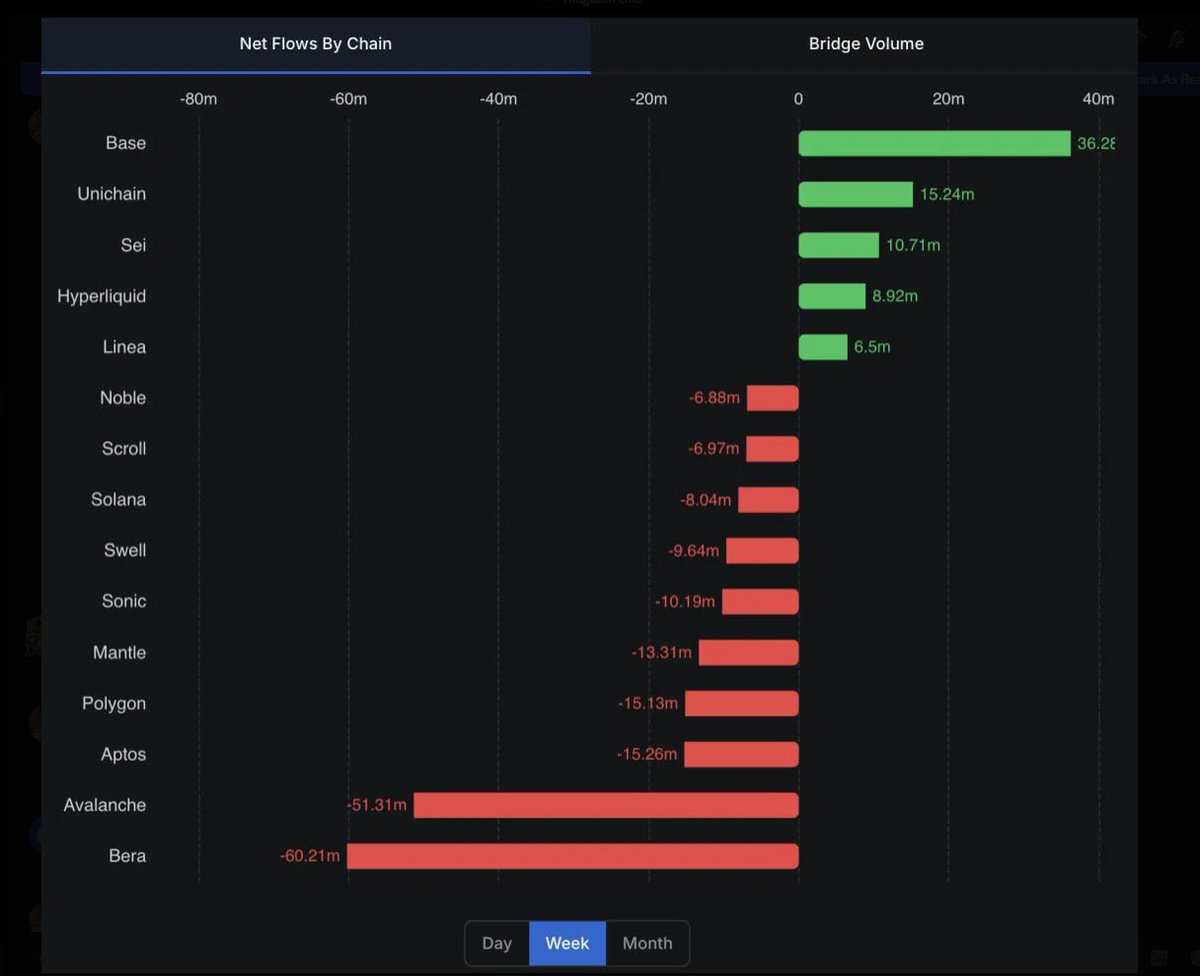1200x976 pixels.
Task: Click the 15.24m Unichain value
Action: pos(946,194)
